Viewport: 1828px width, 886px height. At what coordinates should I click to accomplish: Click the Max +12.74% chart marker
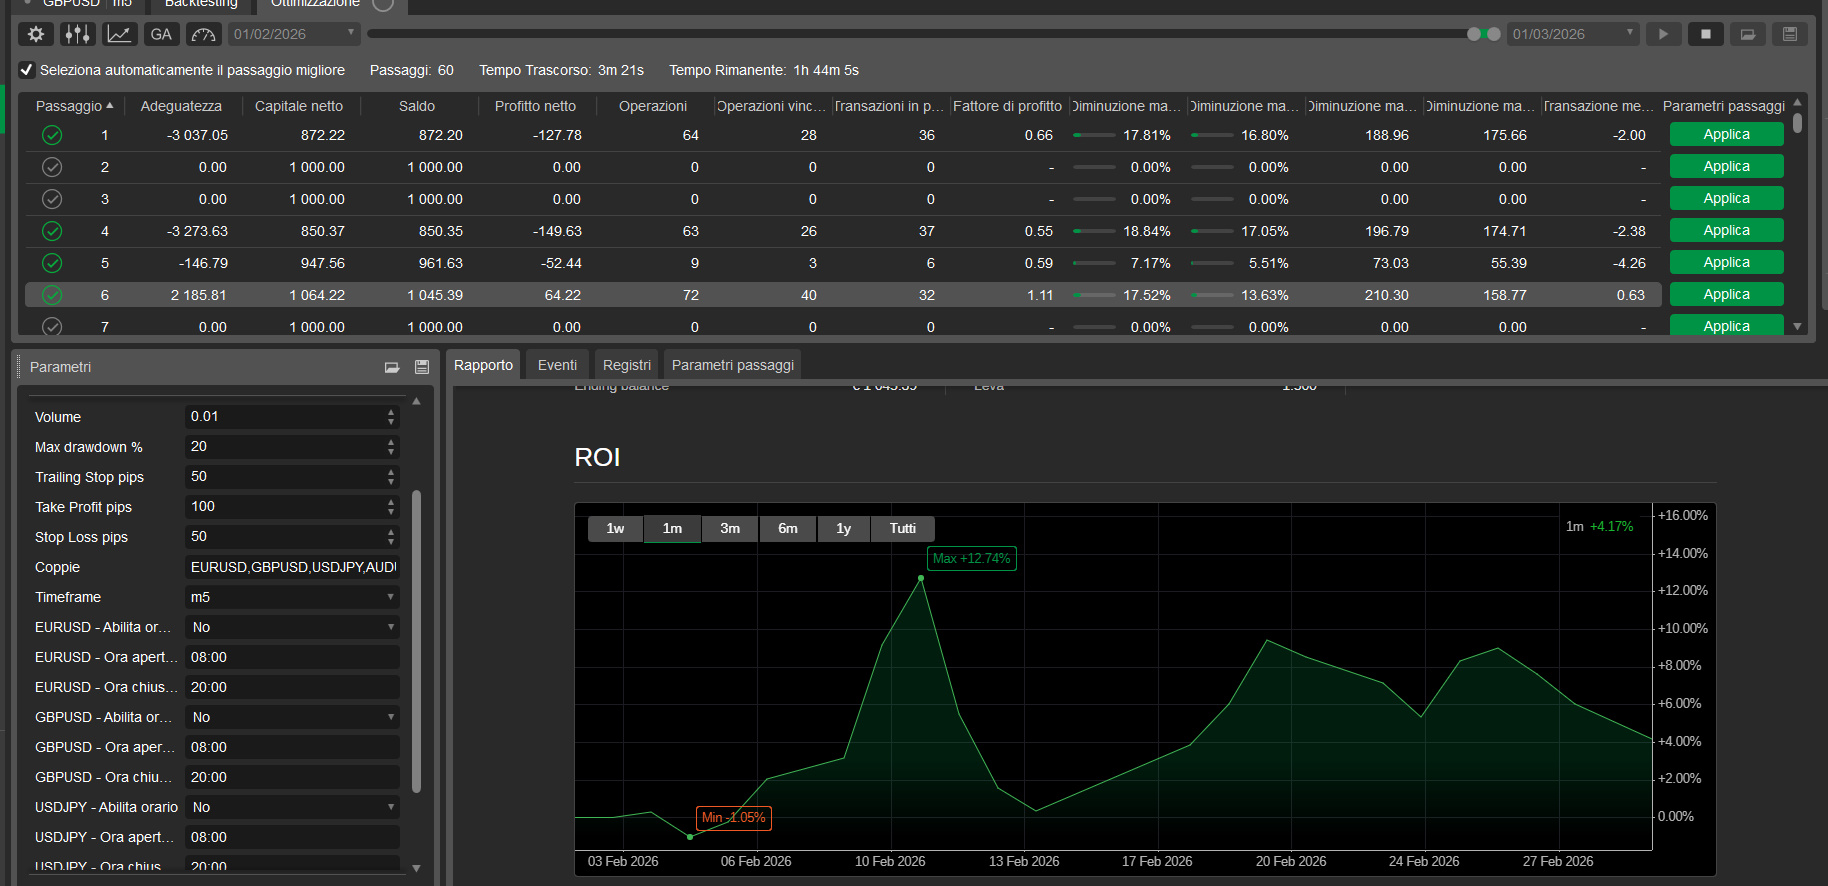(x=972, y=558)
